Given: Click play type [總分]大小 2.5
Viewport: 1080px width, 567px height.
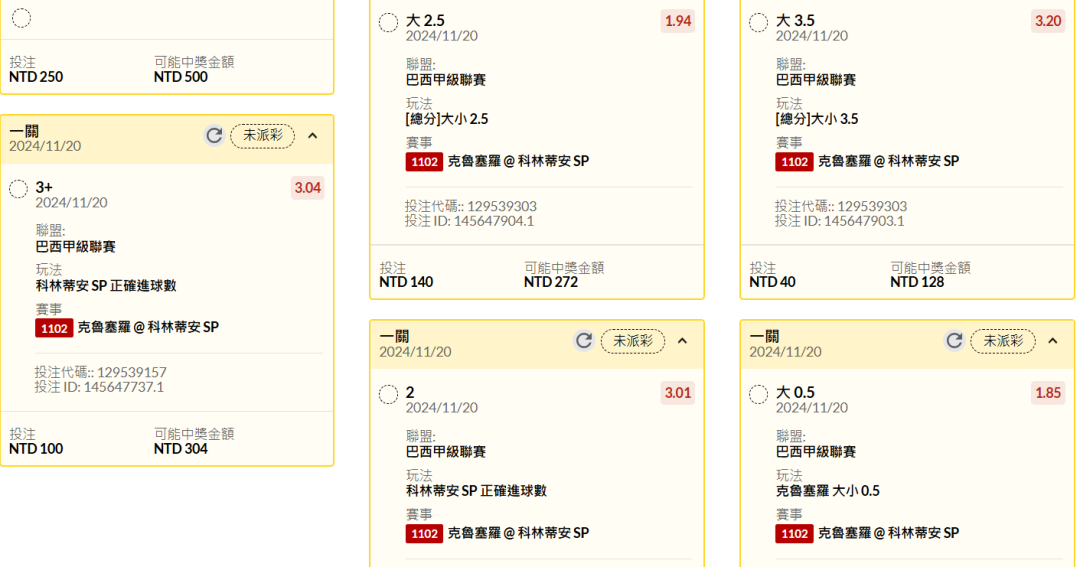Looking at the screenshot, I should [x=447, y=119].
